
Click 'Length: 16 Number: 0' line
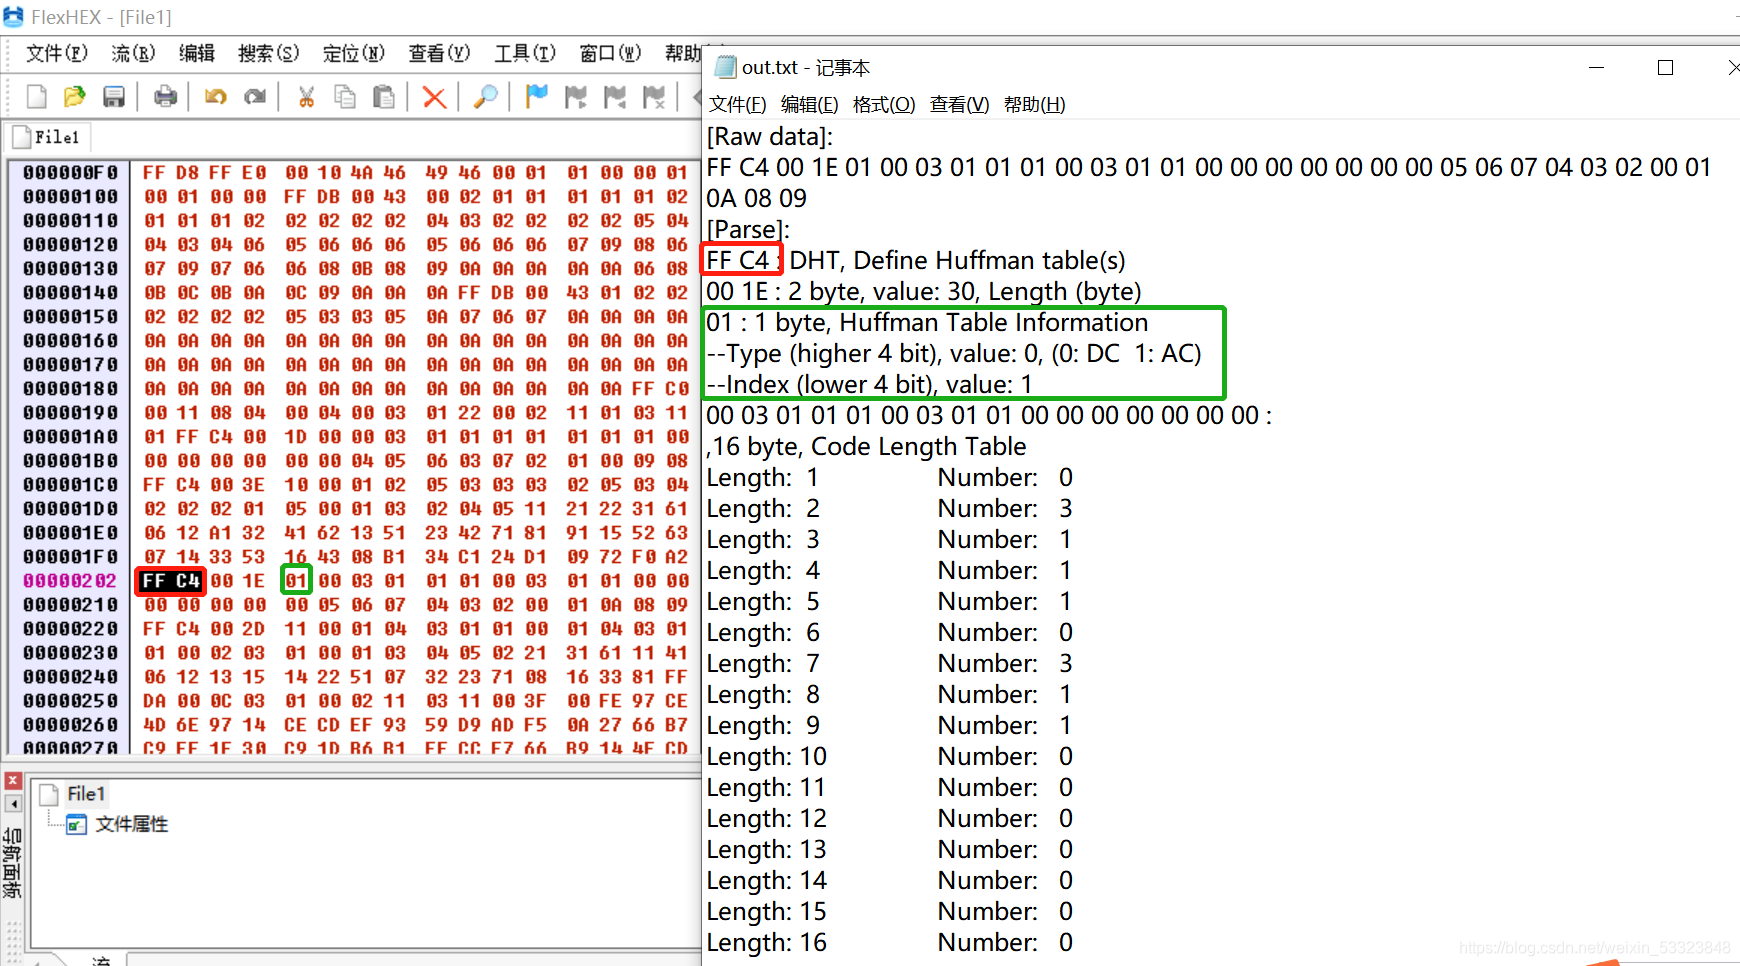click(890, 942)
